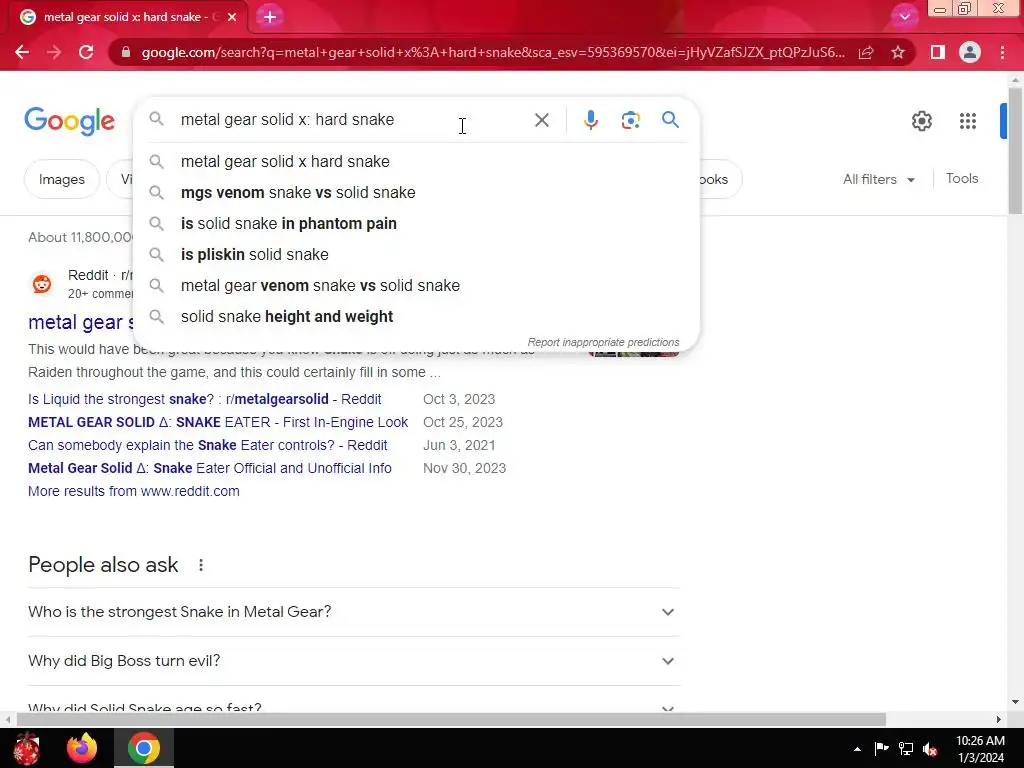
Task: Select suggestion 'is pliskin solid snake'
Action: [x=416, y=255]
